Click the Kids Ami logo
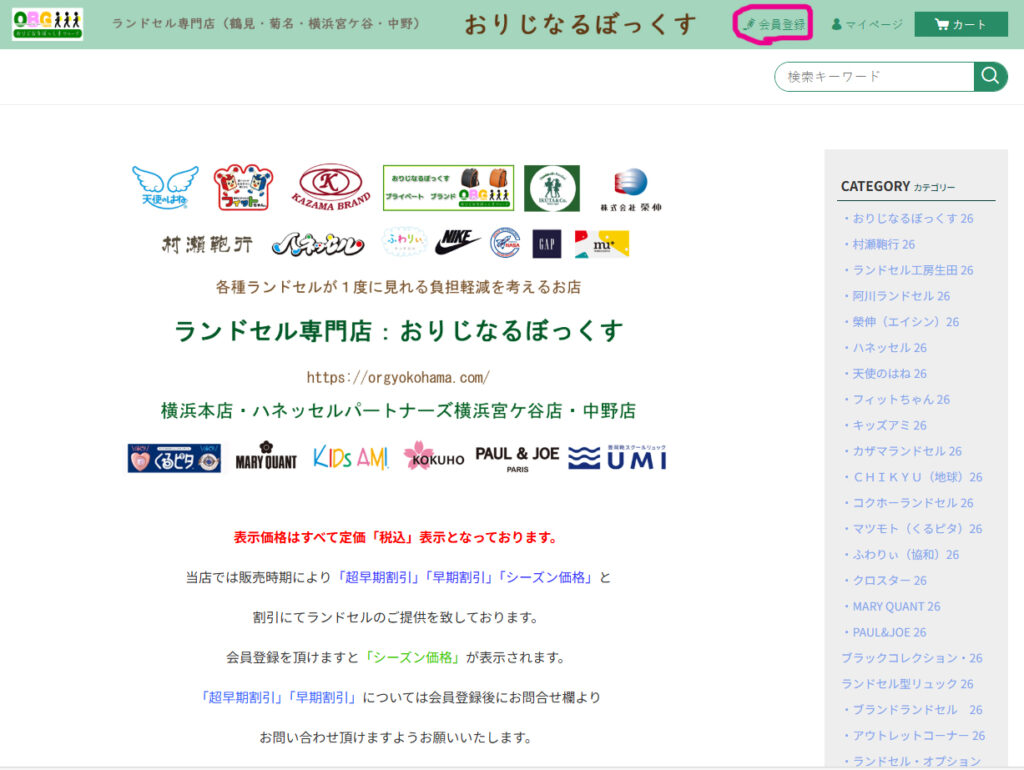The image size is (1024, 770). click(351, 458)
